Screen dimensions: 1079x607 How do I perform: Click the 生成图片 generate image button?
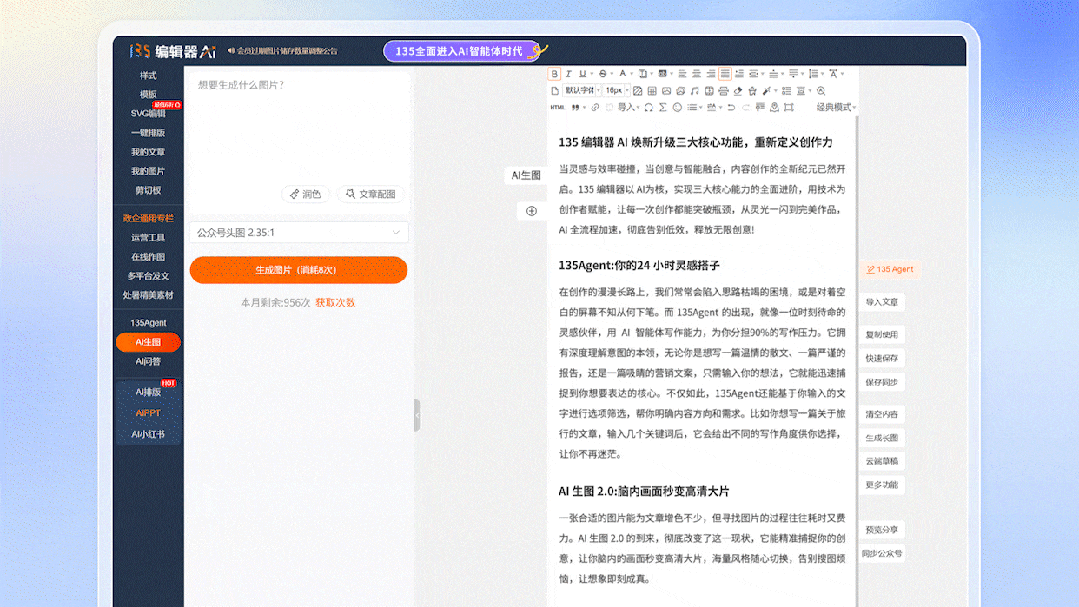297,270
